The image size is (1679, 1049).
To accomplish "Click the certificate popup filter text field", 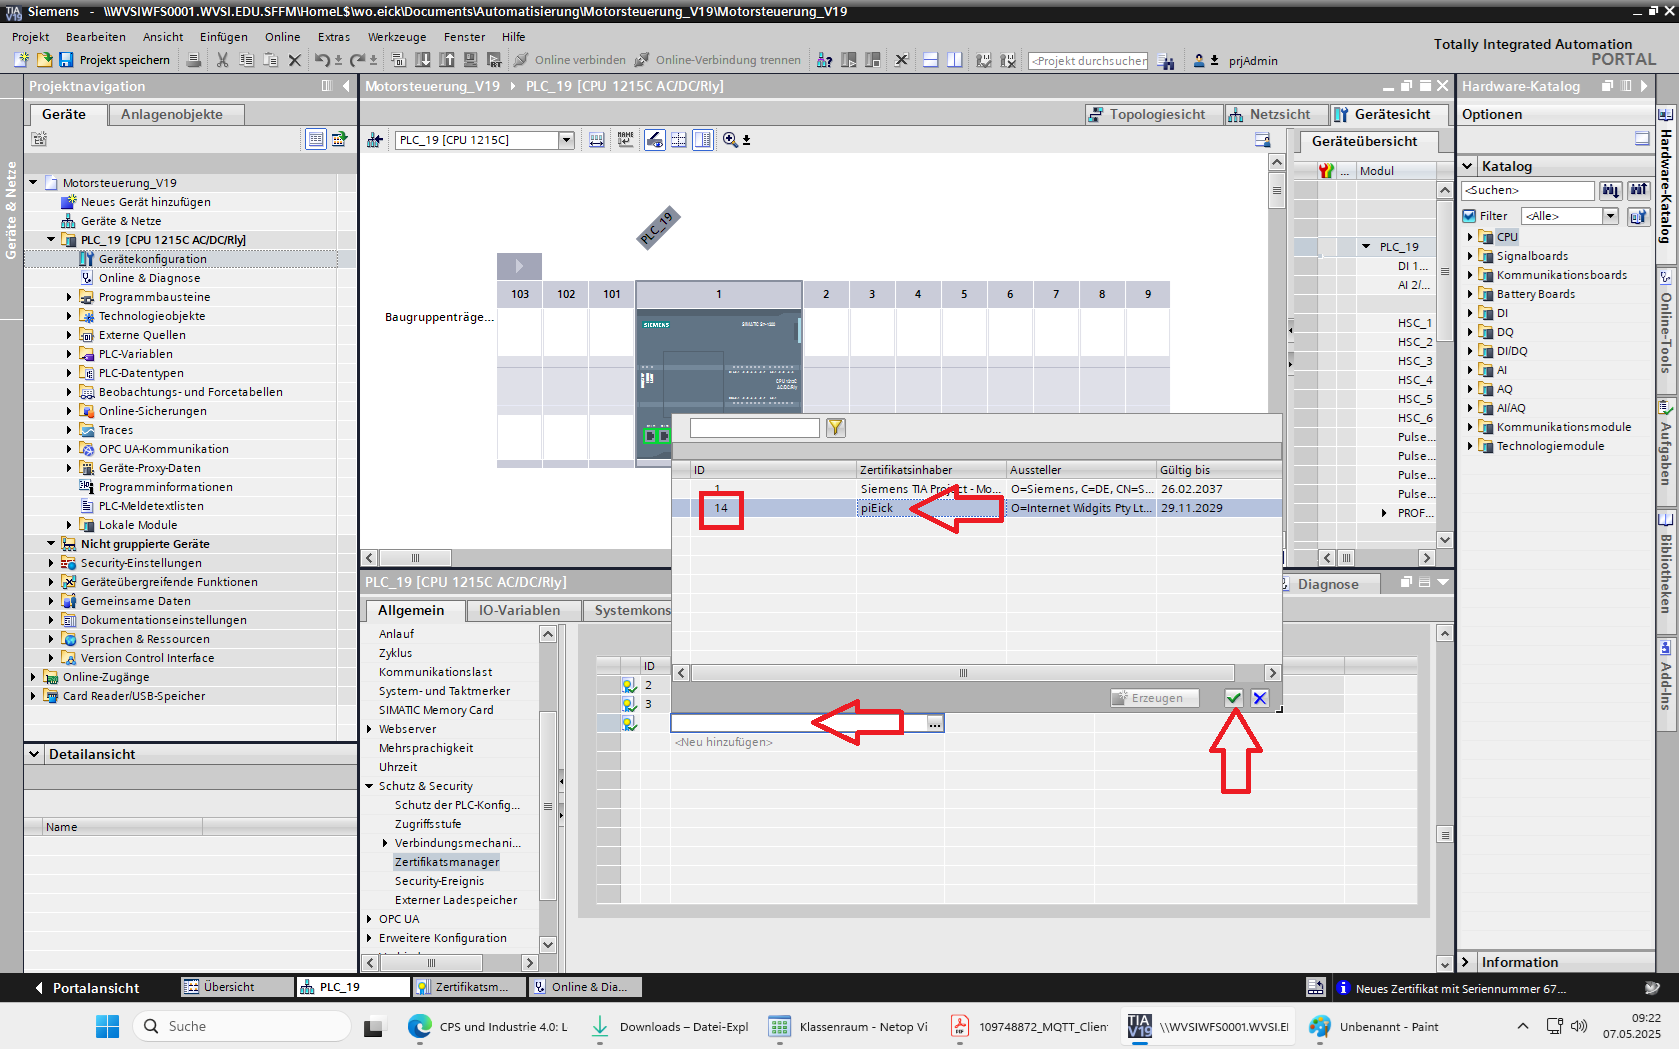I will pos(755,428).
